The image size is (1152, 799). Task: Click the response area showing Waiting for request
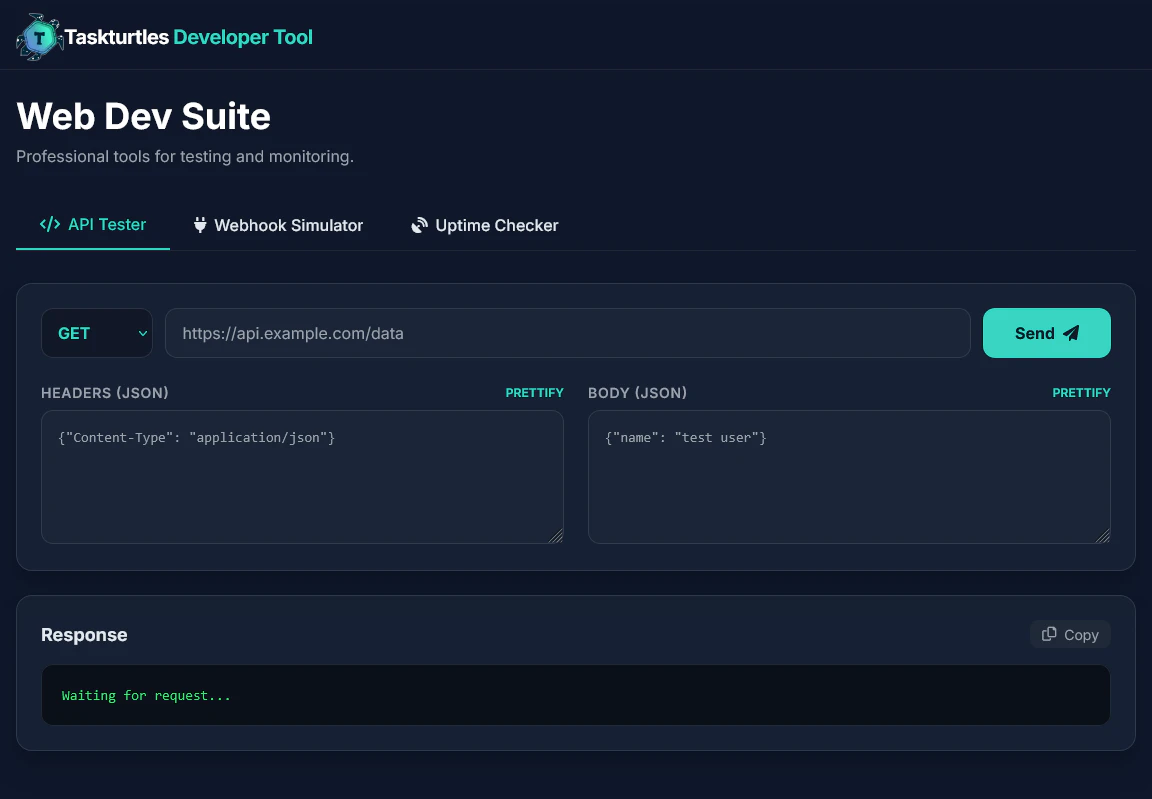[x=576, y=695]
